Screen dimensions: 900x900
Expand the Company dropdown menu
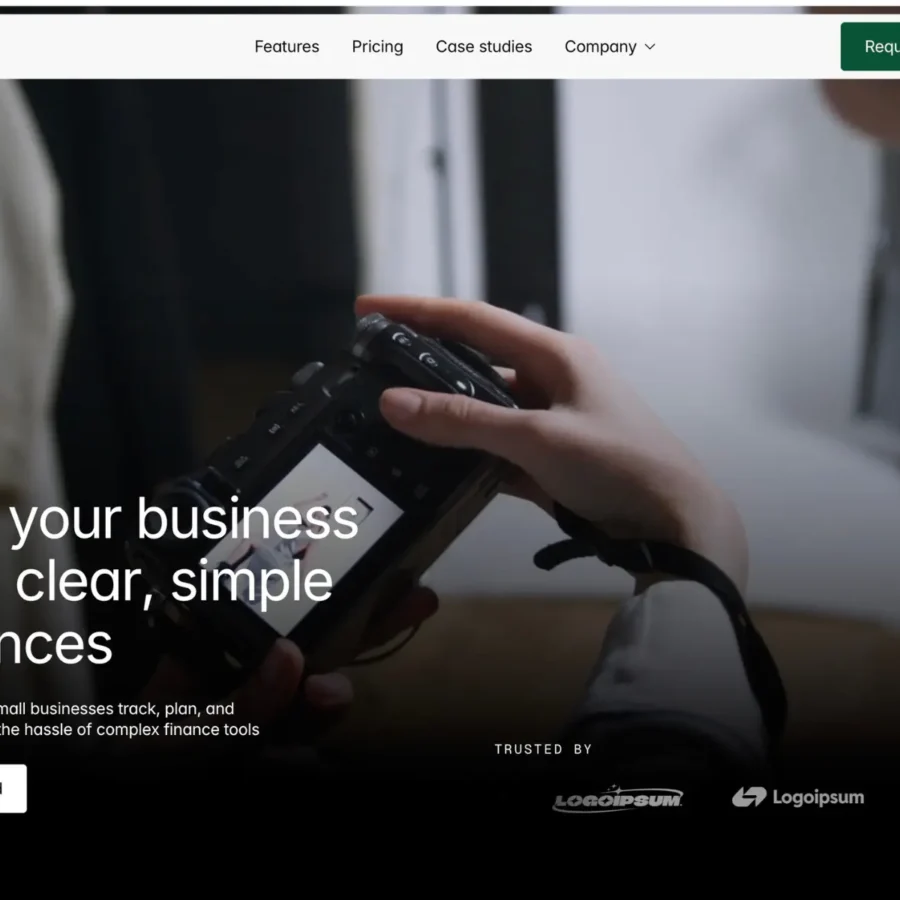tap(610, 46)
